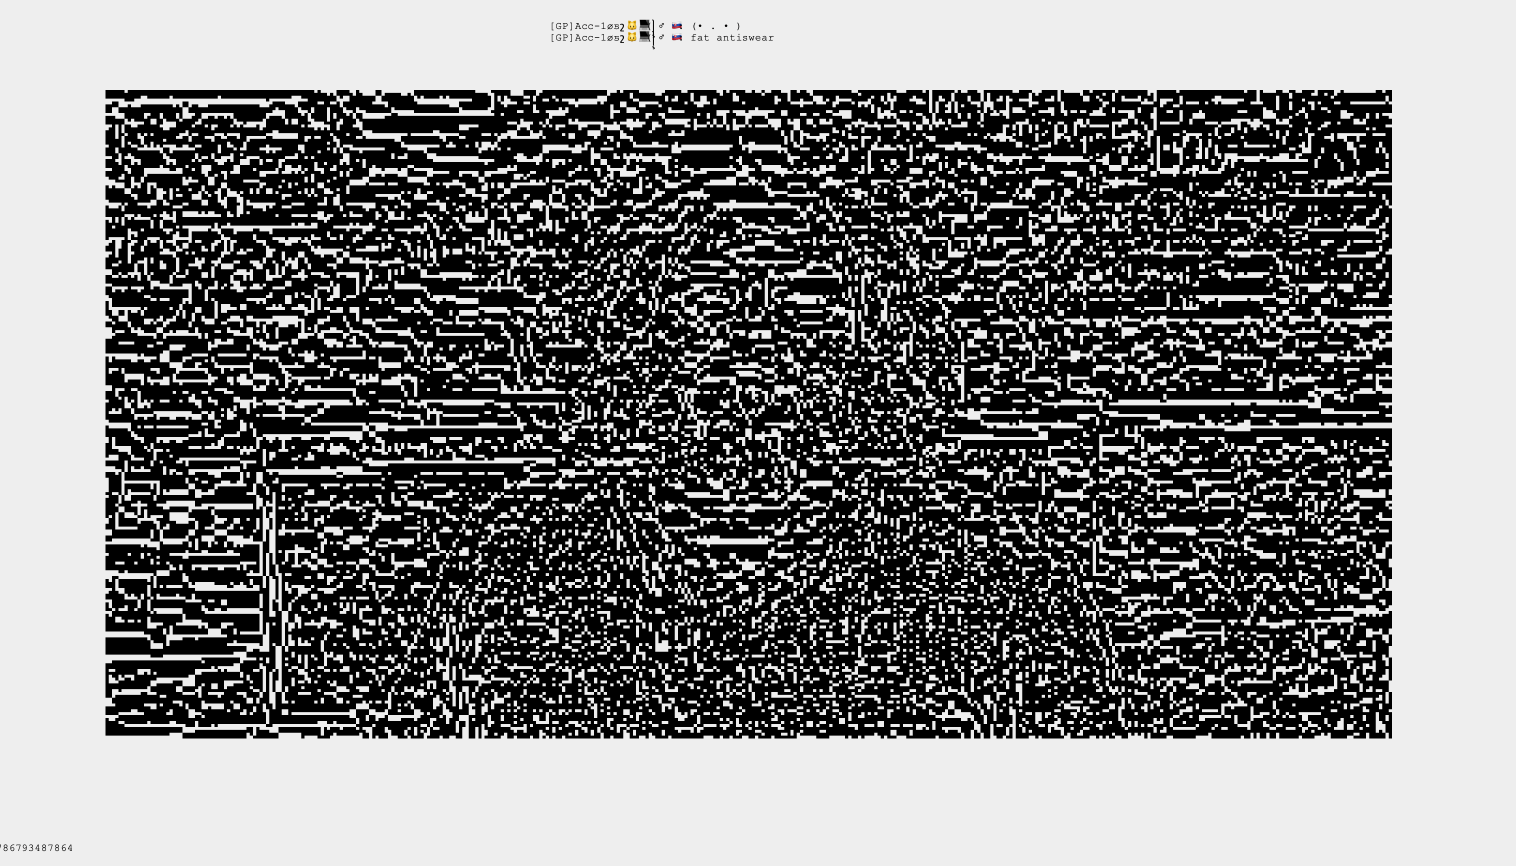Click the male symbol before 'fat antiswear'
The height and width of the screenshot is (866, 1516).
pyautogui.click(x=662, y=38)
